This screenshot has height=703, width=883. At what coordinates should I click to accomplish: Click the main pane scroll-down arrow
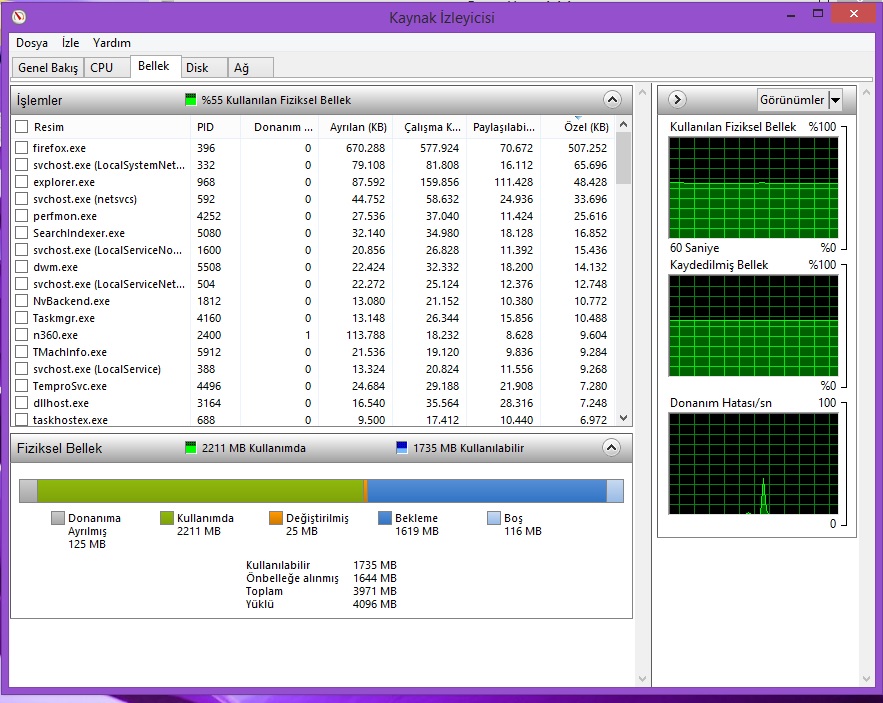coord(642,679)
